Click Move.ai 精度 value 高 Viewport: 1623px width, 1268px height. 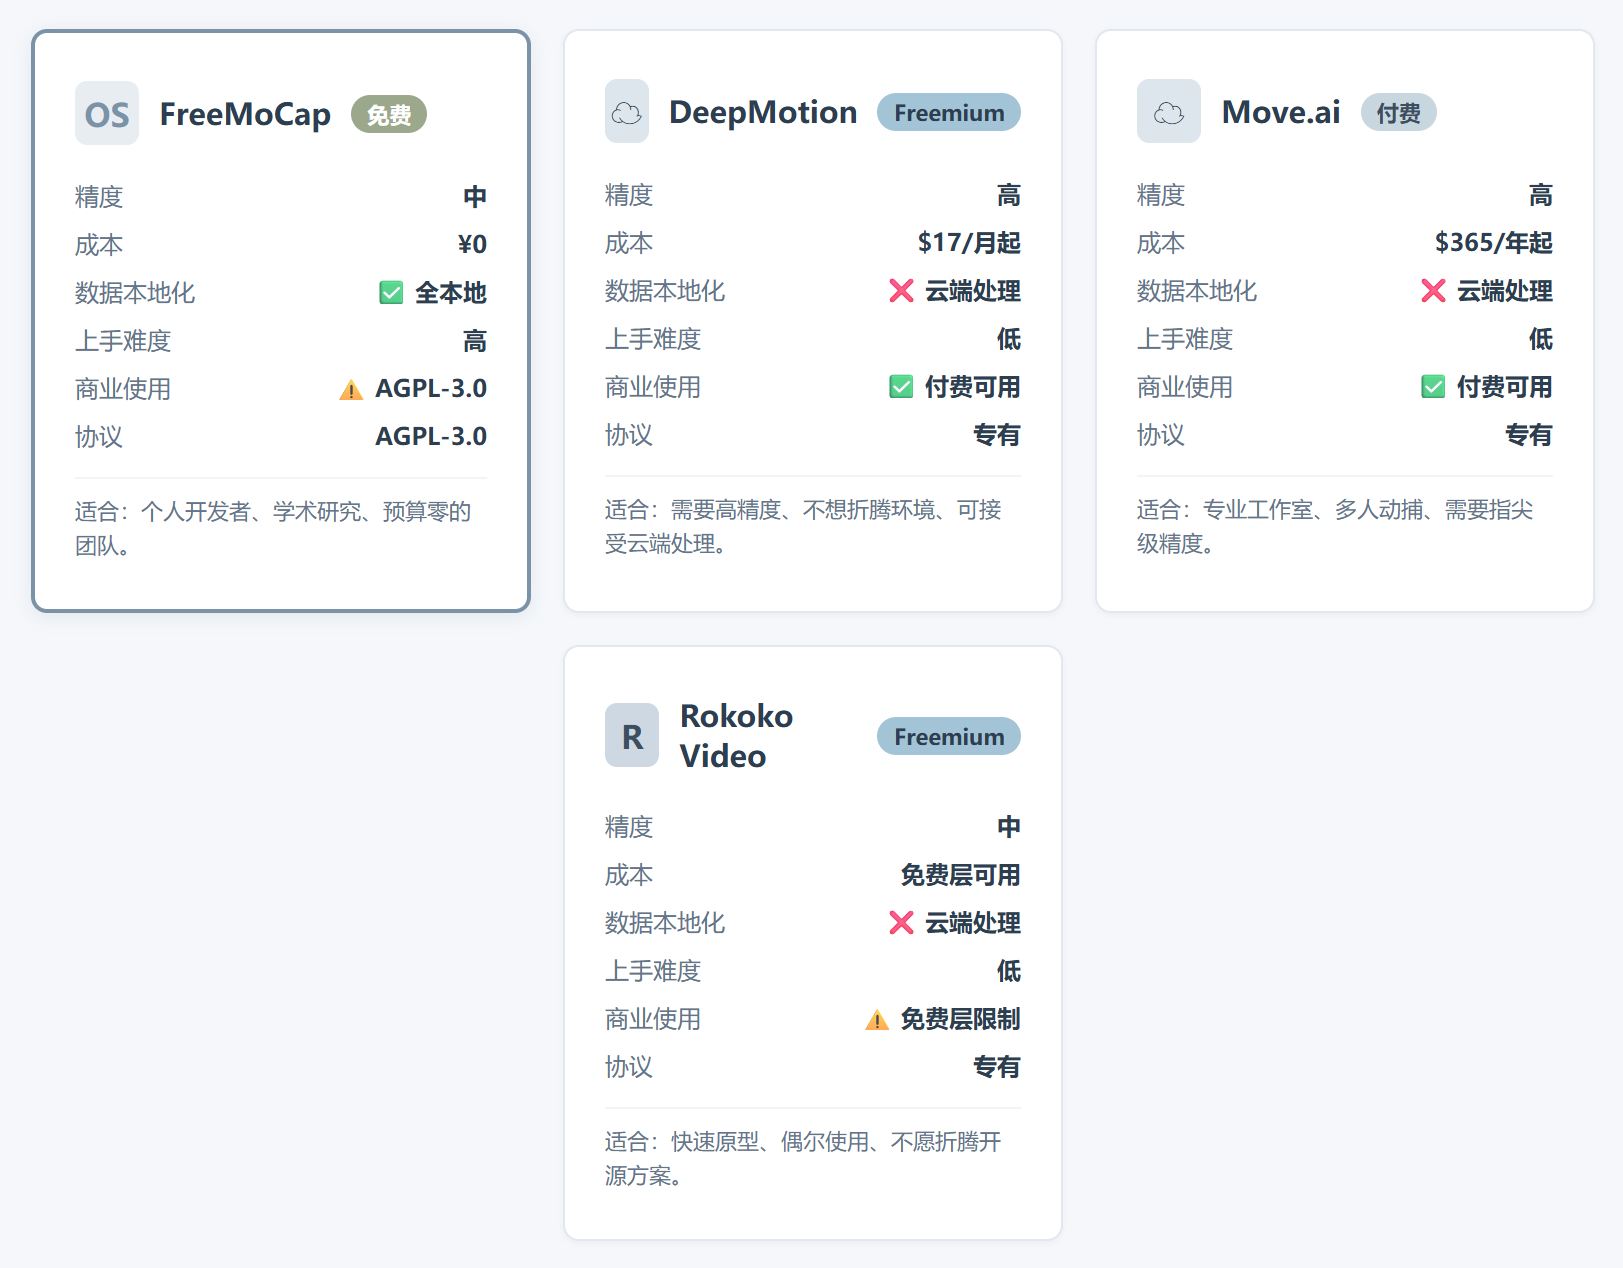(x=1541, y=194)
